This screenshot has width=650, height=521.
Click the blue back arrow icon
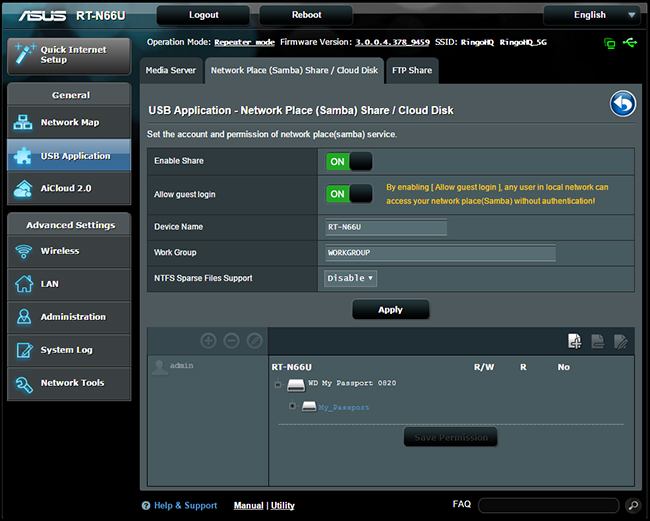(x=623, y=103)
